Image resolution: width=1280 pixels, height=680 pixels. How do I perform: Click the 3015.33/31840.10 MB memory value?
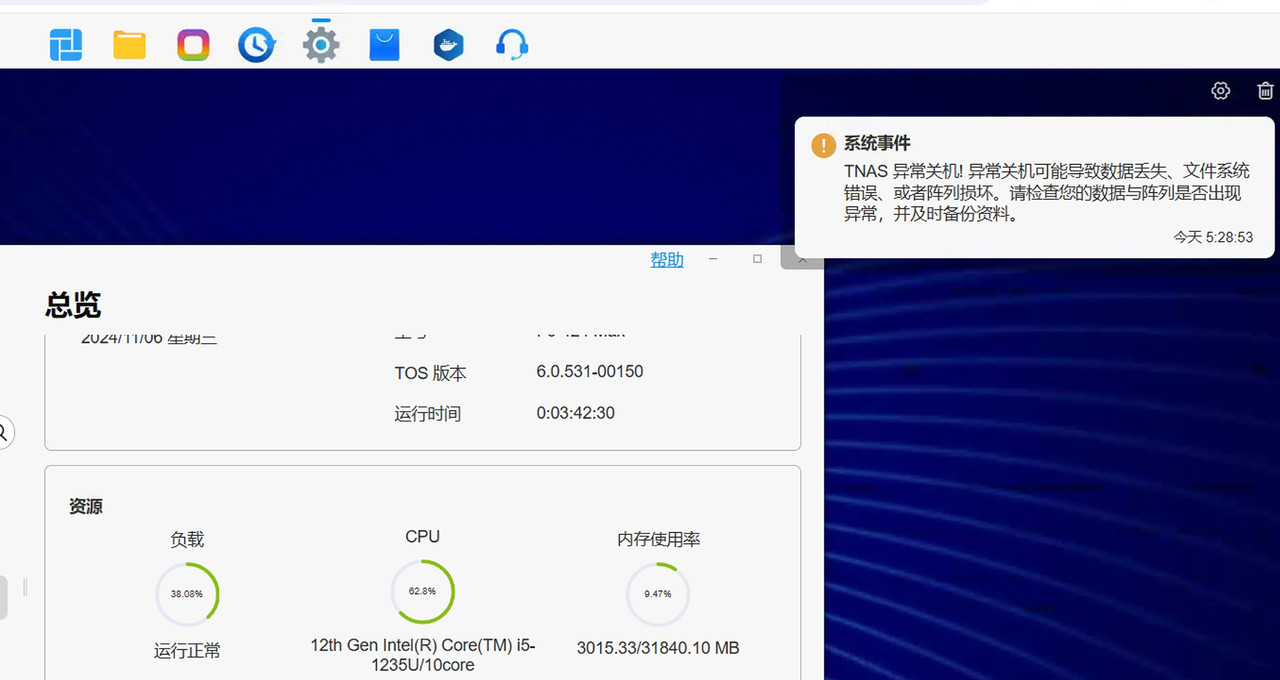[x=658, y=648]
